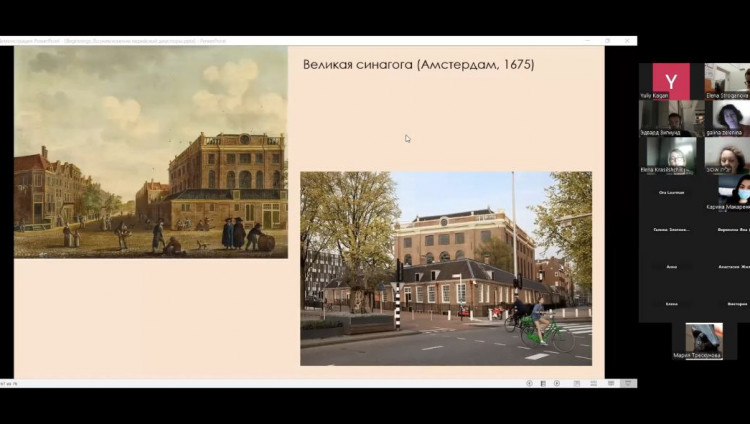Select the Yuliy Kagan participant tile
750x424 pixels.
point(672,81)
